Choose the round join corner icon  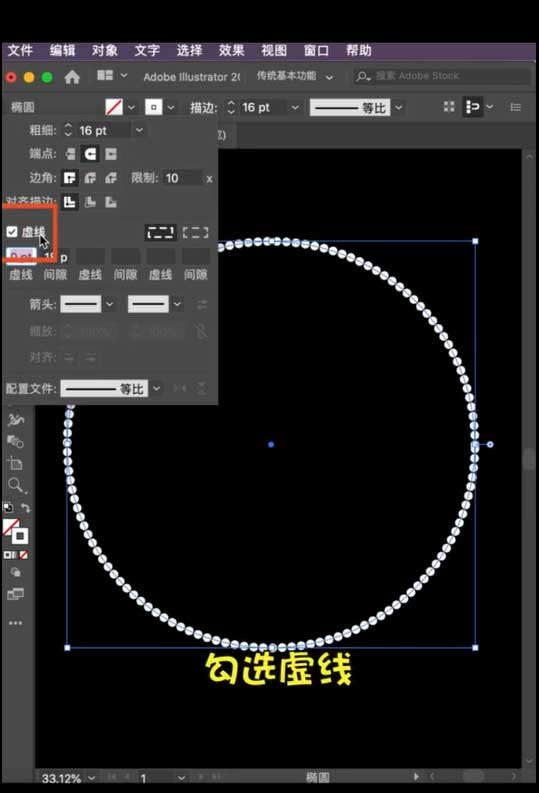91,178
